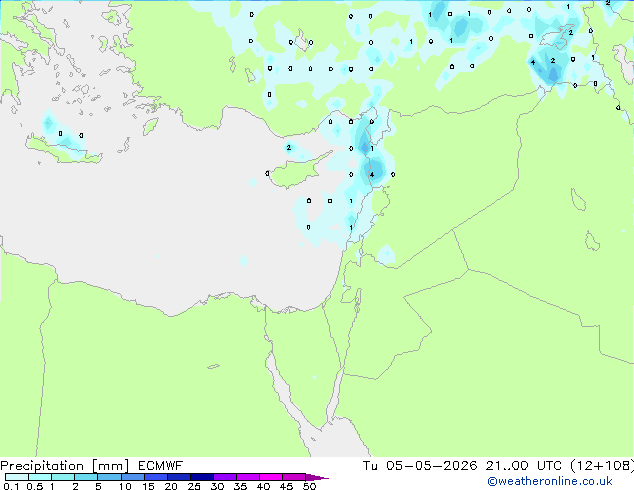The height and width of the screenshot is (490, 634).
Task: Click the '2' value northwest of Cyprus
Action: tap(289, 148)
